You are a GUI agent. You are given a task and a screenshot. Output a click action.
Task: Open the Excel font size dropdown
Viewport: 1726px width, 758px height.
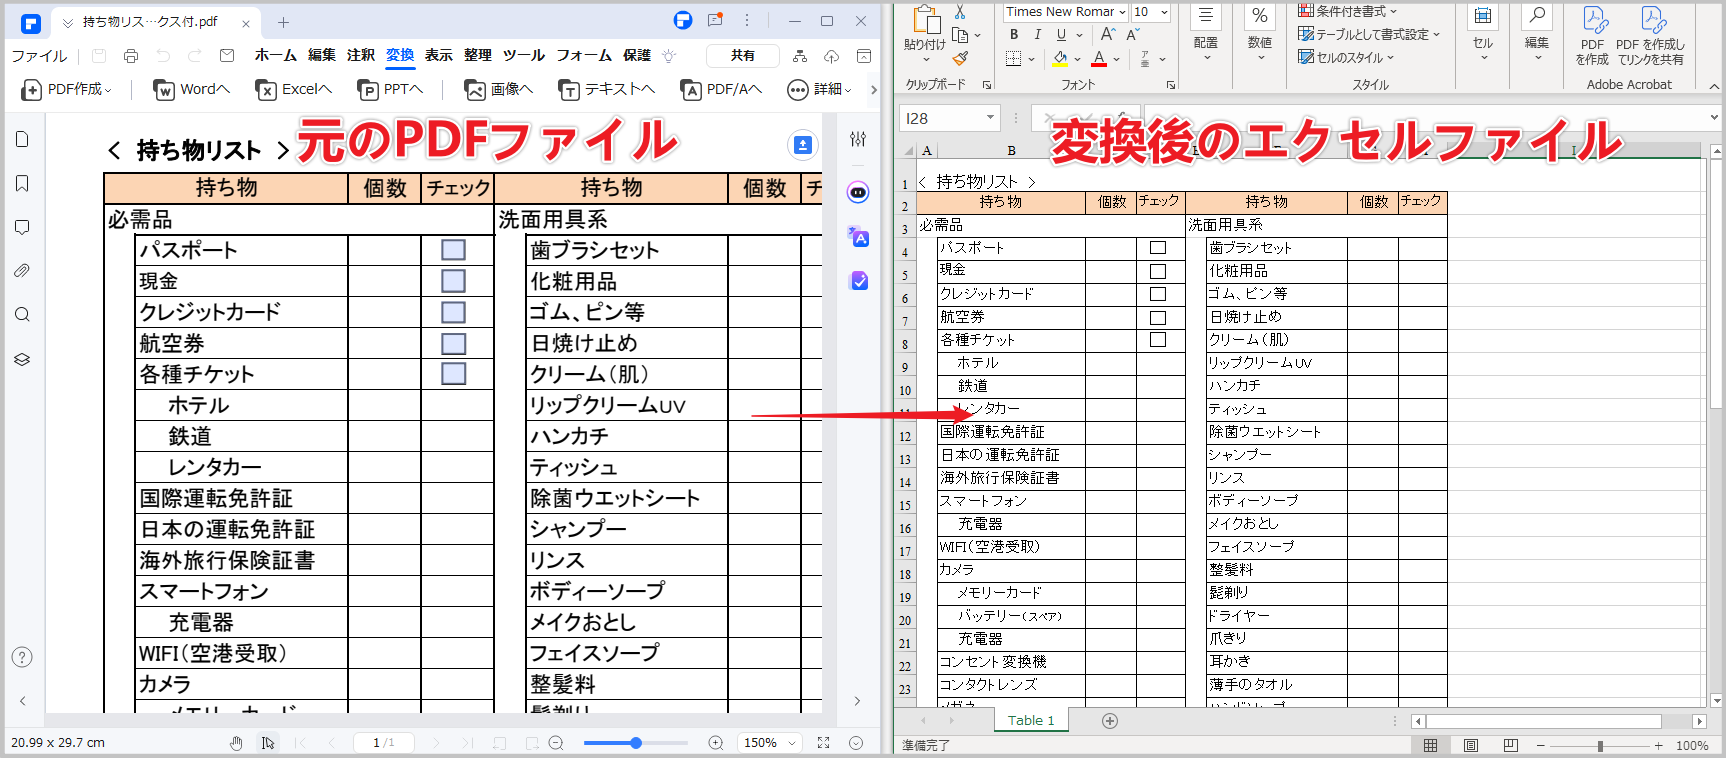1164,12
